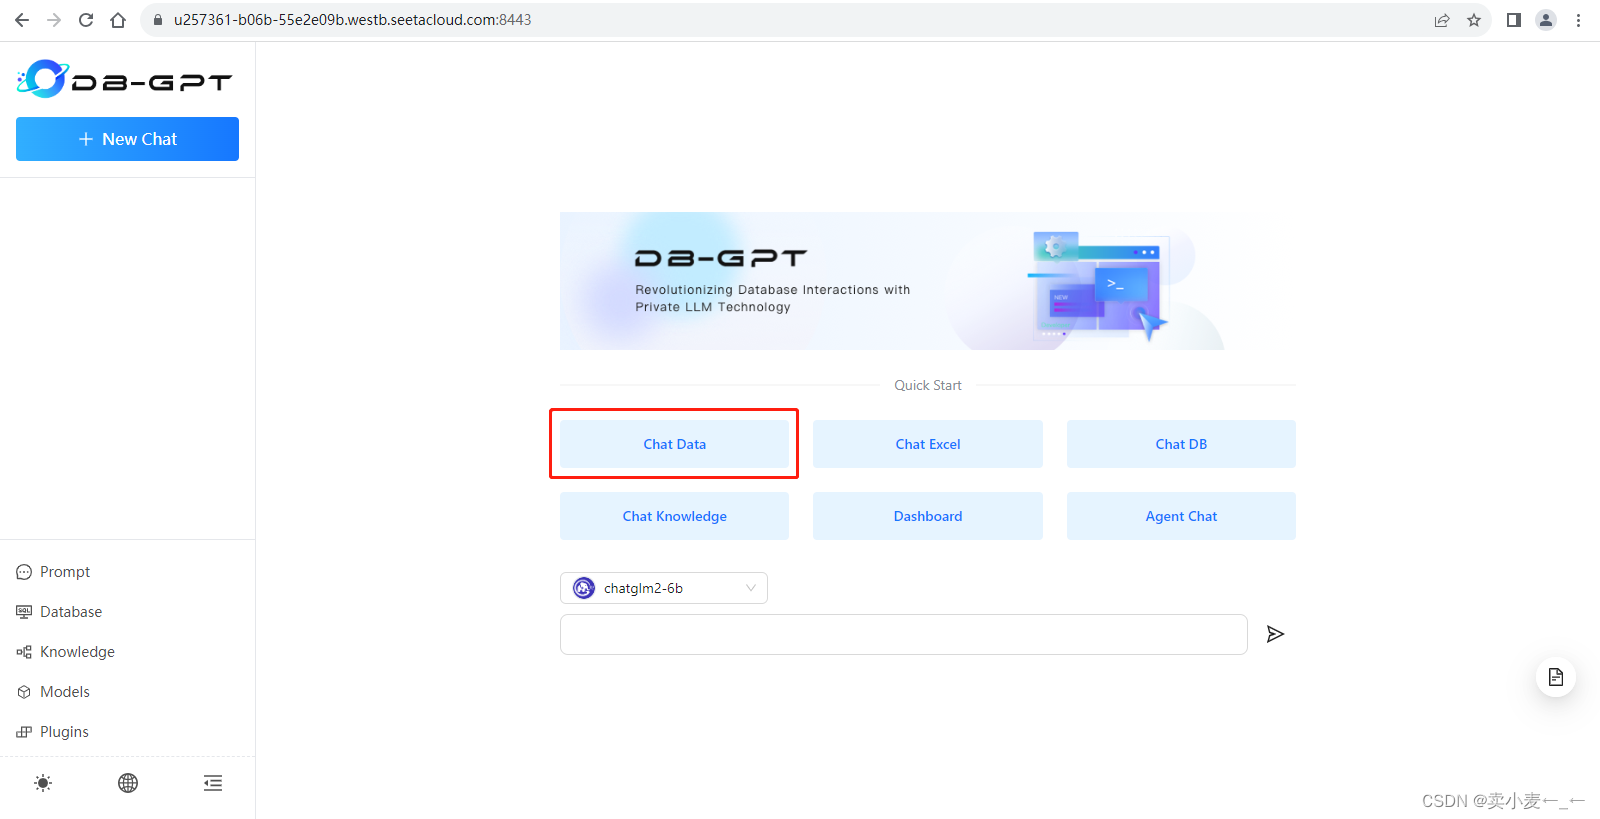Click the browser back arrow

tap(22, 20)
